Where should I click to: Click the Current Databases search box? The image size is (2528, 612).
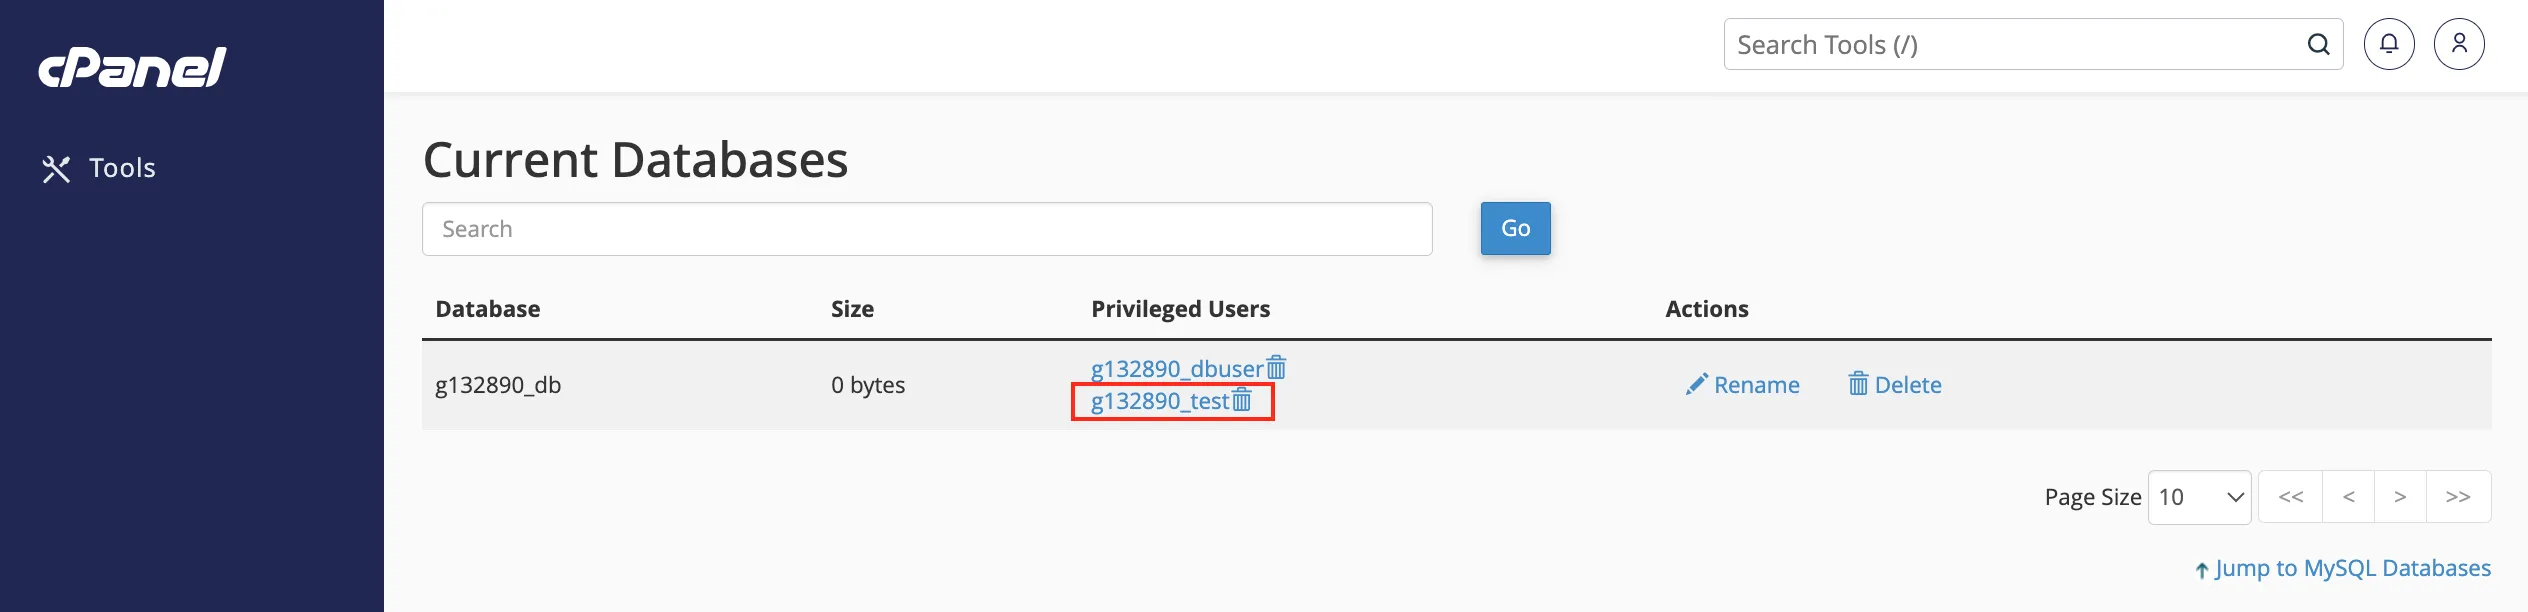tap(927, 229)
